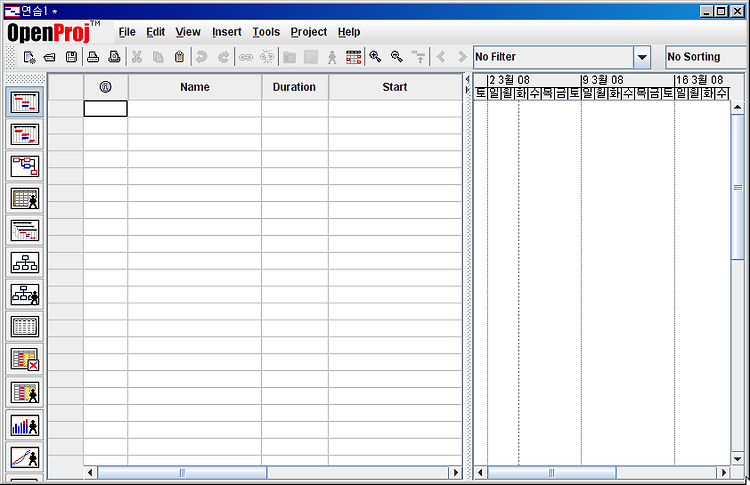The width and height of the screenshot is (750, 485).
Task: Click the '9 3월 08' timescale header
Action: click(627, 80)
